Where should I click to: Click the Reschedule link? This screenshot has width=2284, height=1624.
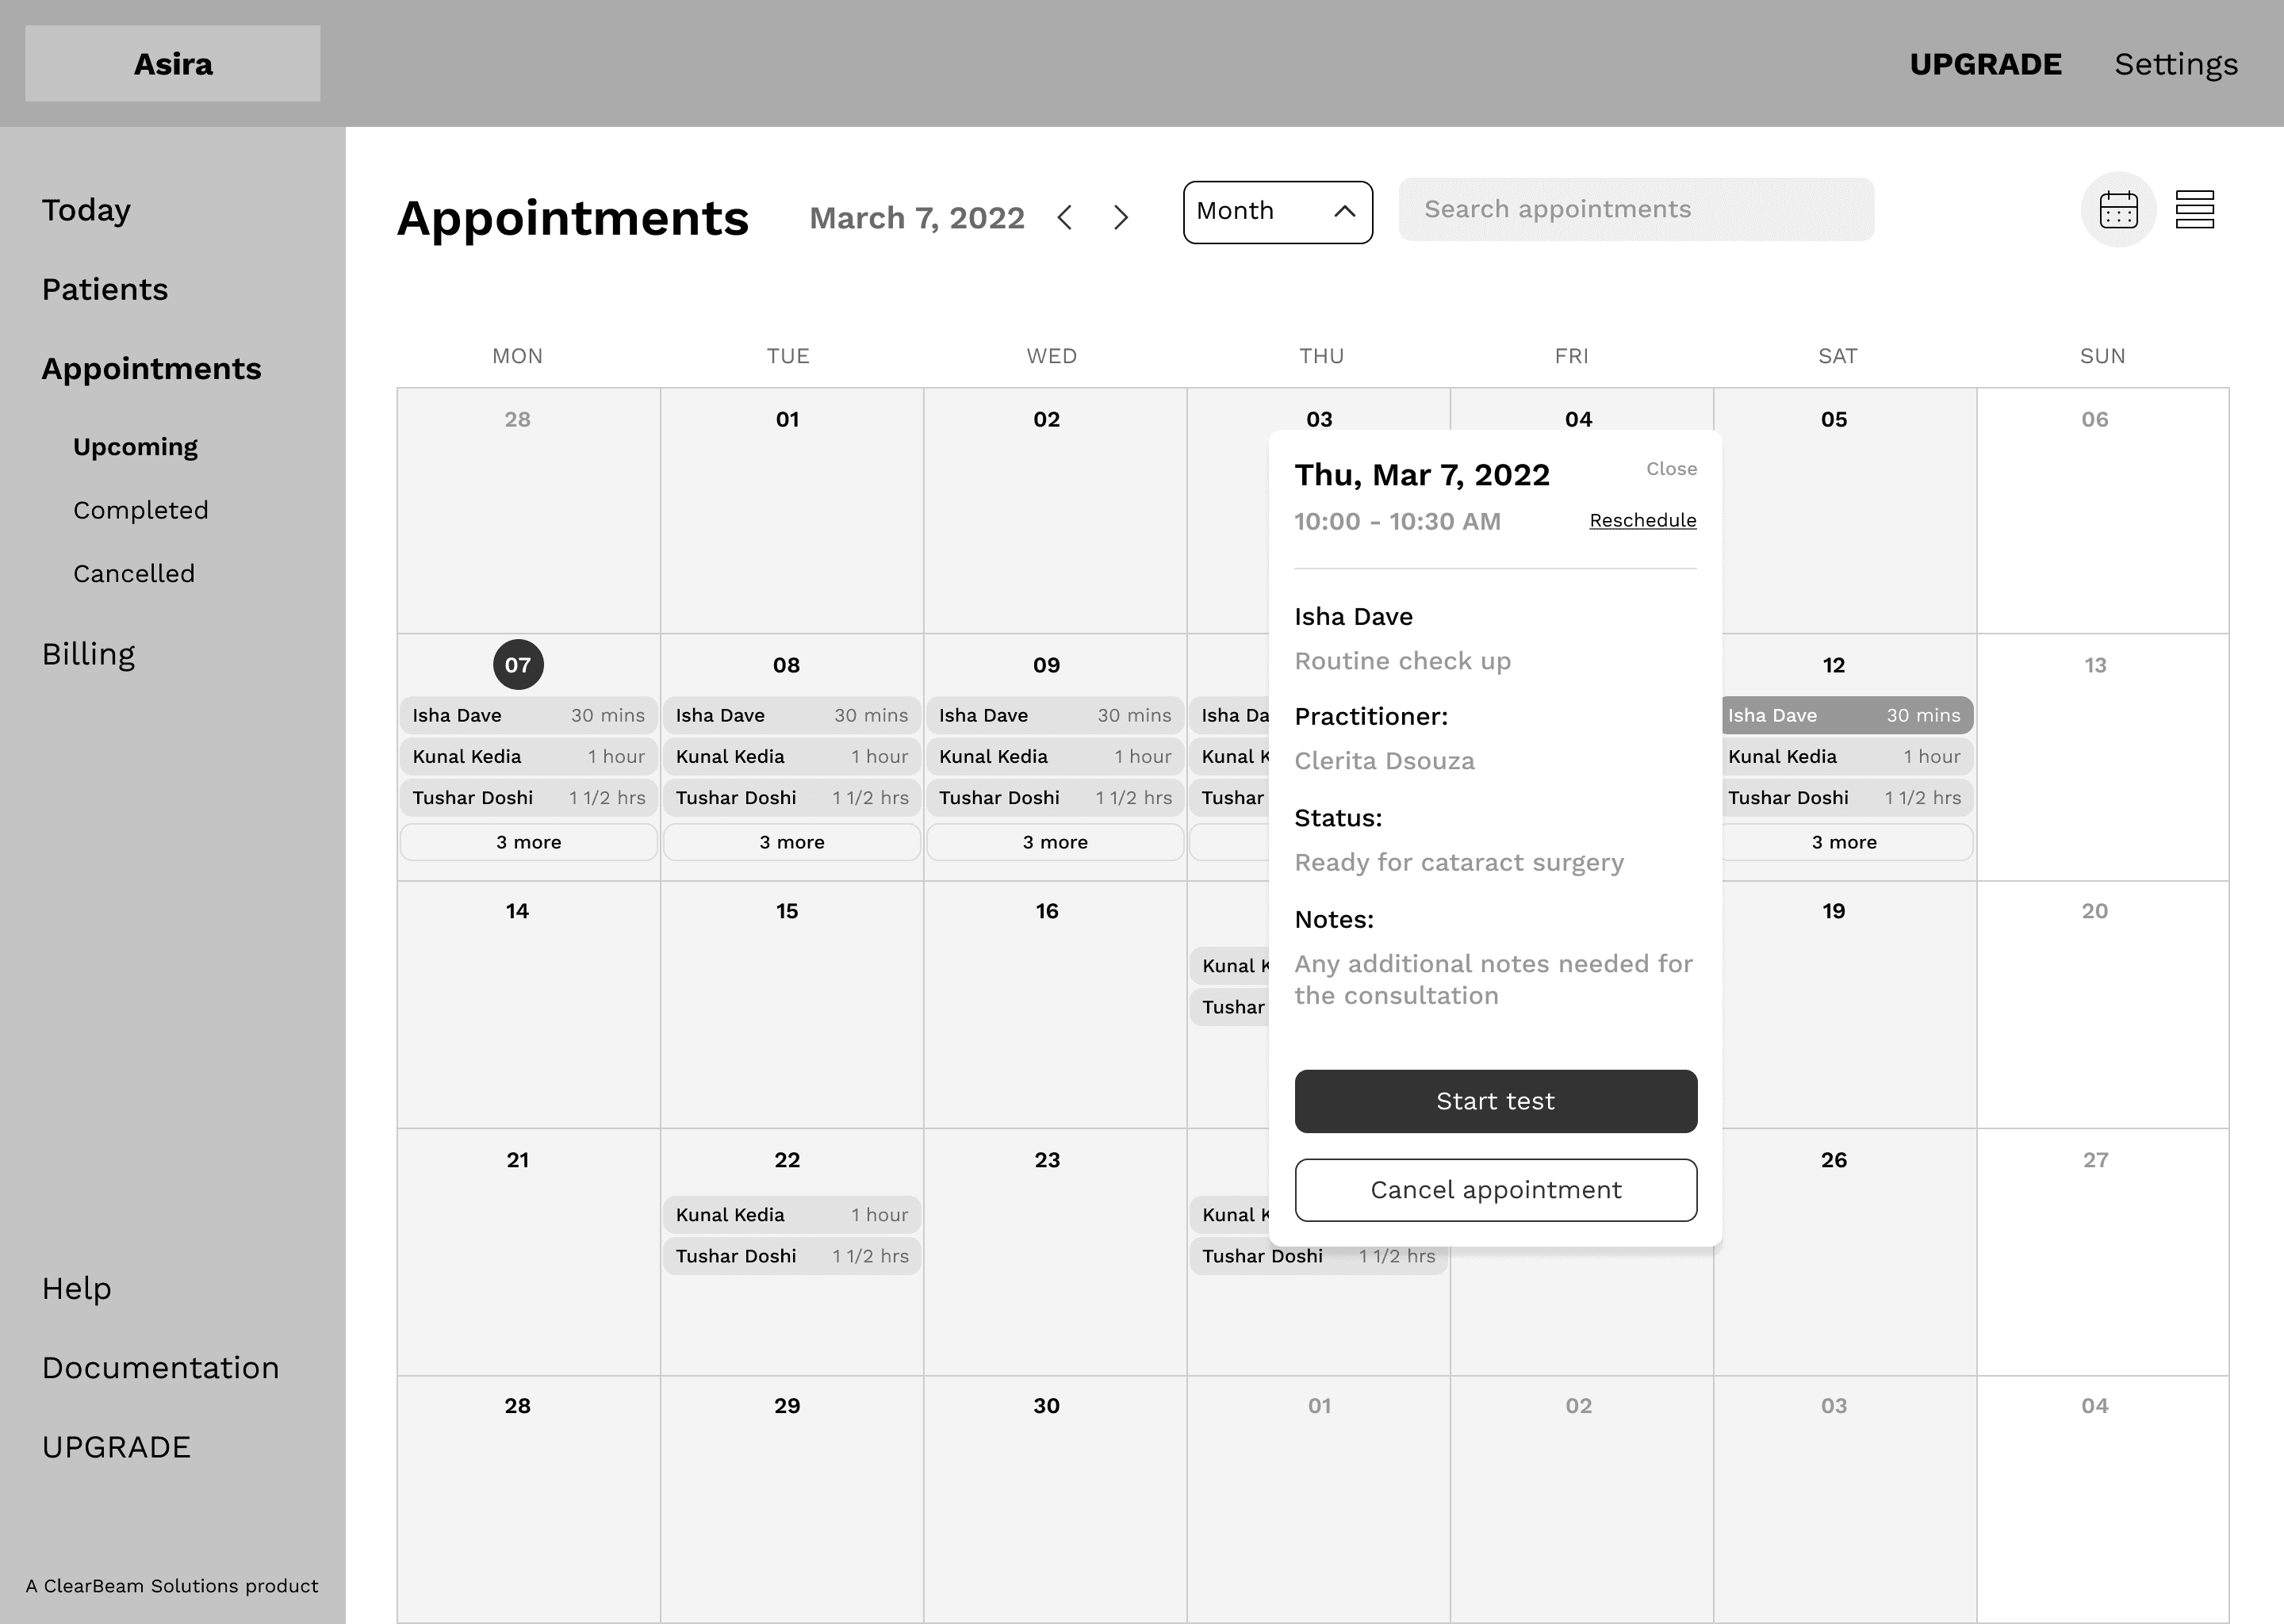[x=1642, y=520]
